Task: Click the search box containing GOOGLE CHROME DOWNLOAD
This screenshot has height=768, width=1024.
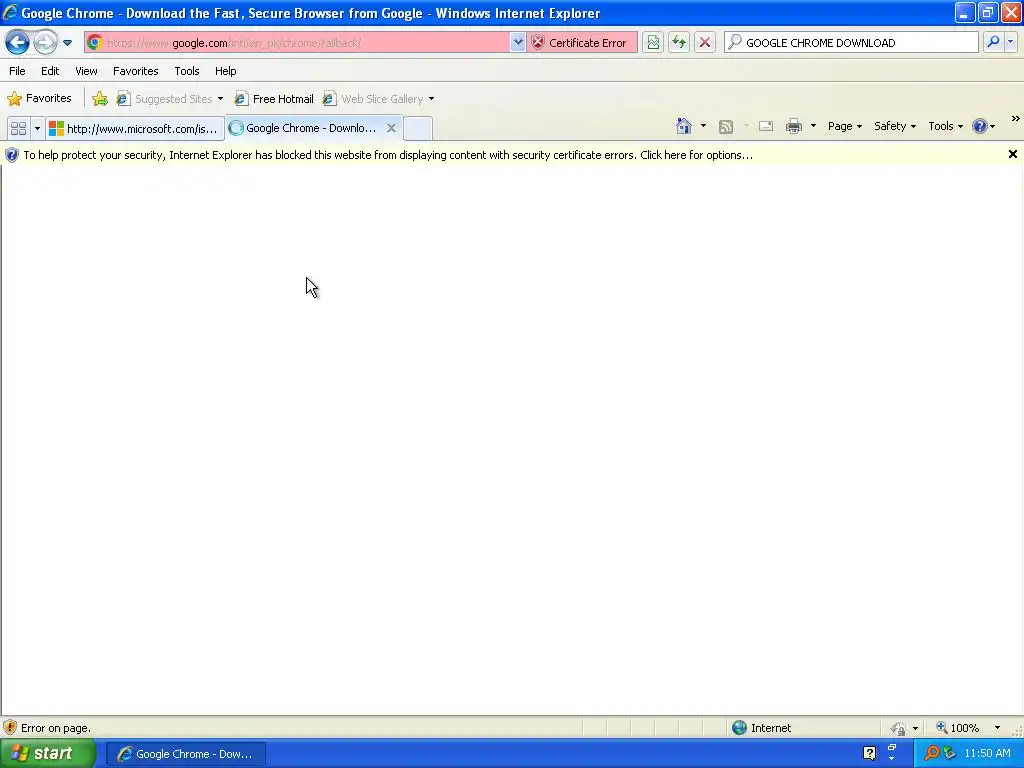Action: [x=852, y=43]
